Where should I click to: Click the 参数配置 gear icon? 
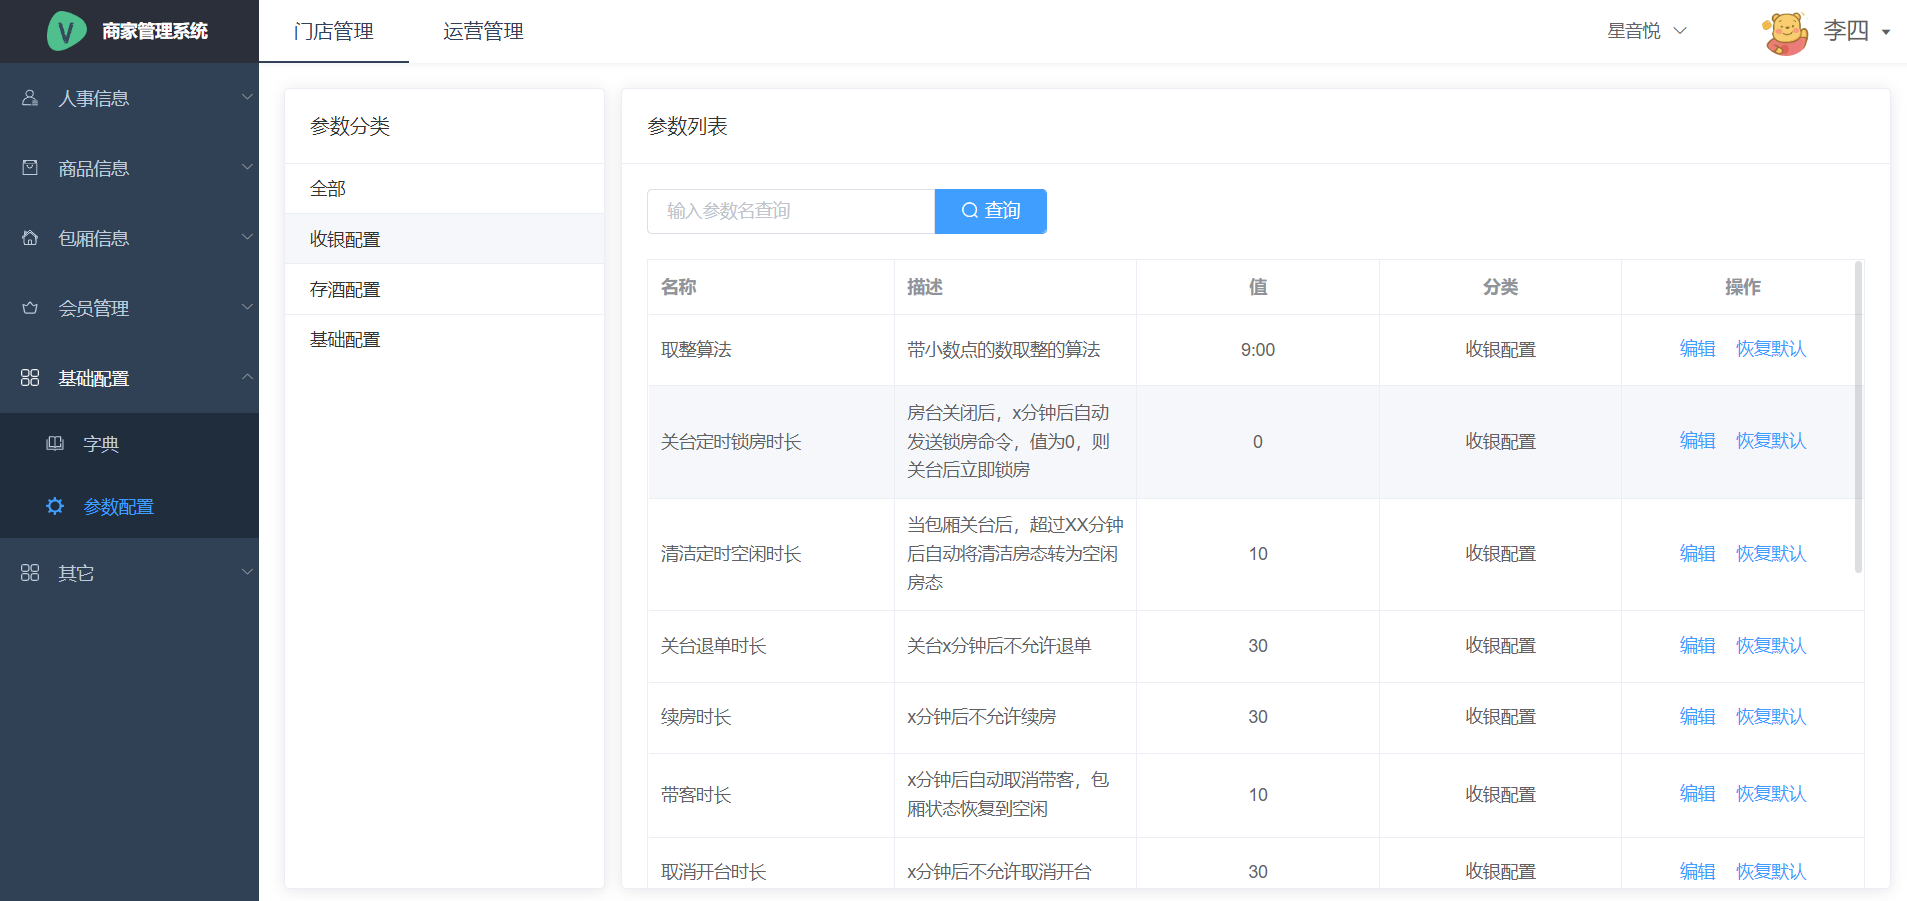click(55, 506)
